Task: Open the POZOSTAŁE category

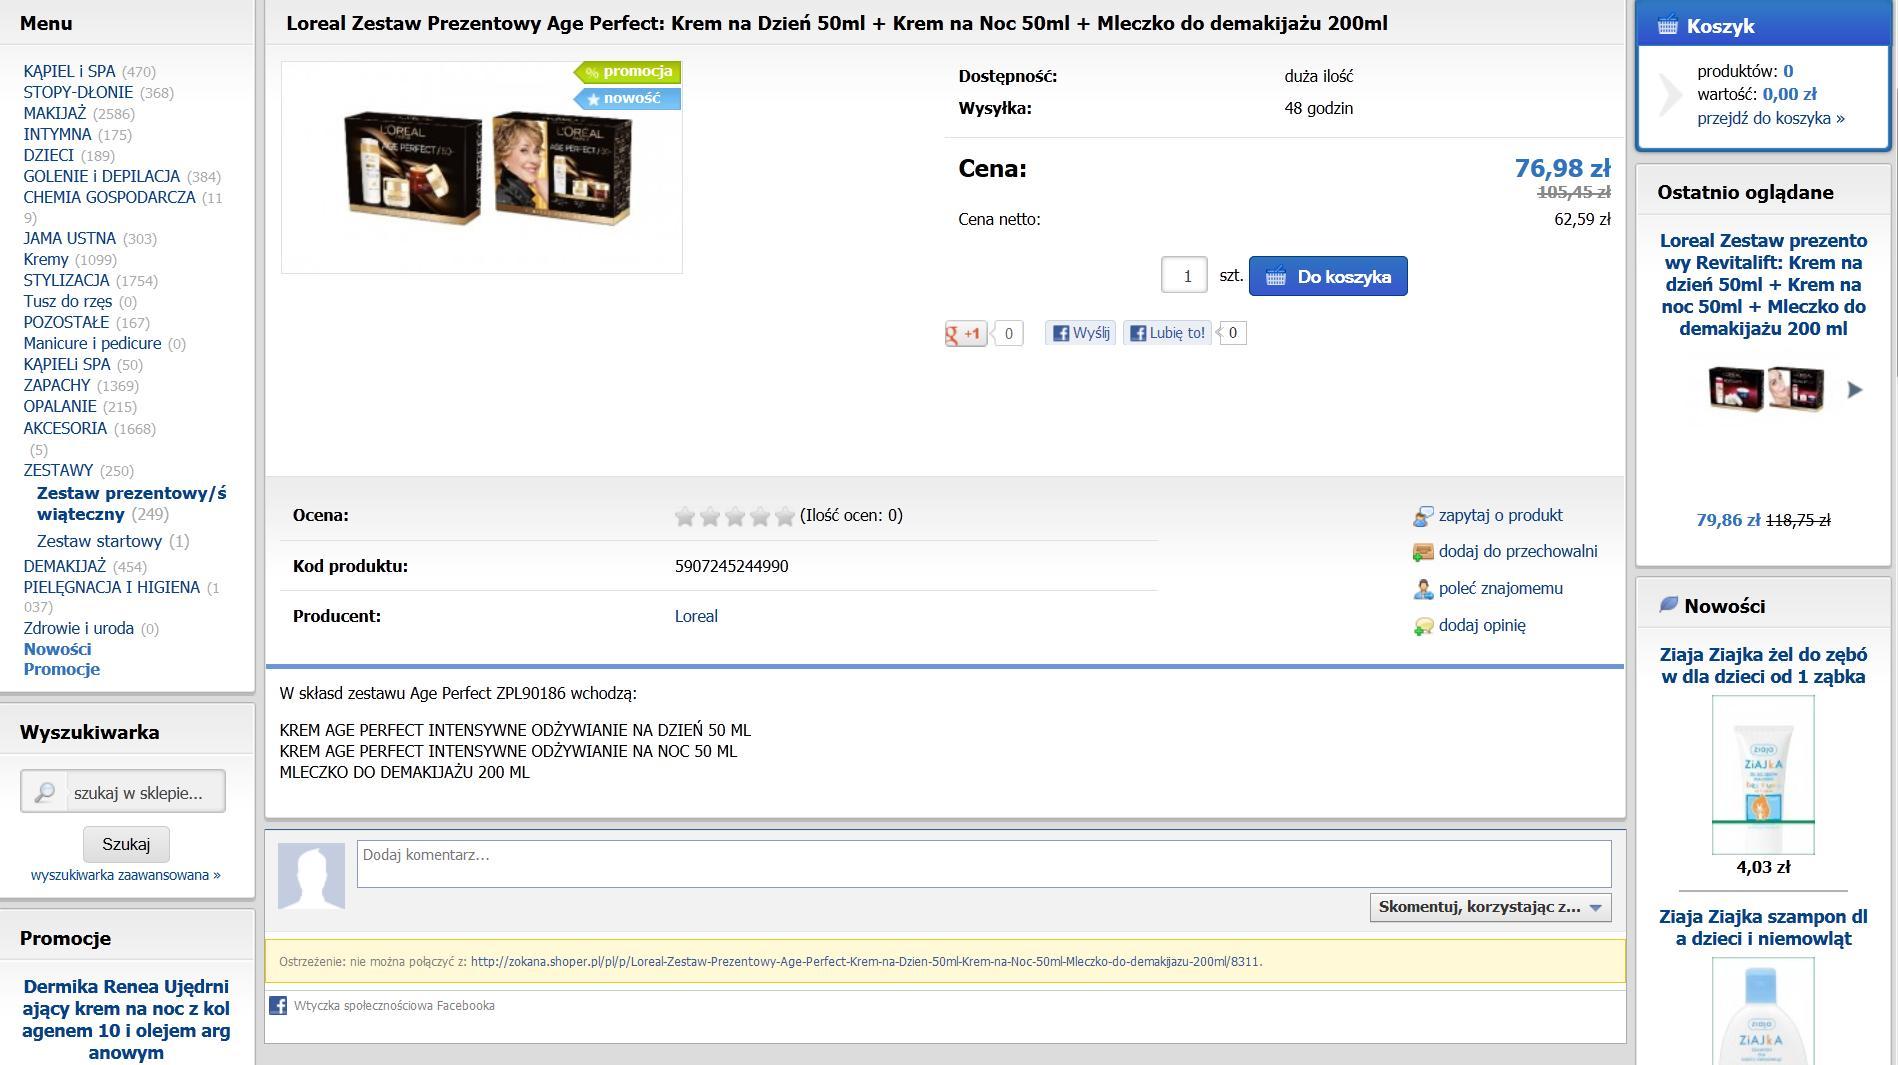Action: (x=66, y=322)
